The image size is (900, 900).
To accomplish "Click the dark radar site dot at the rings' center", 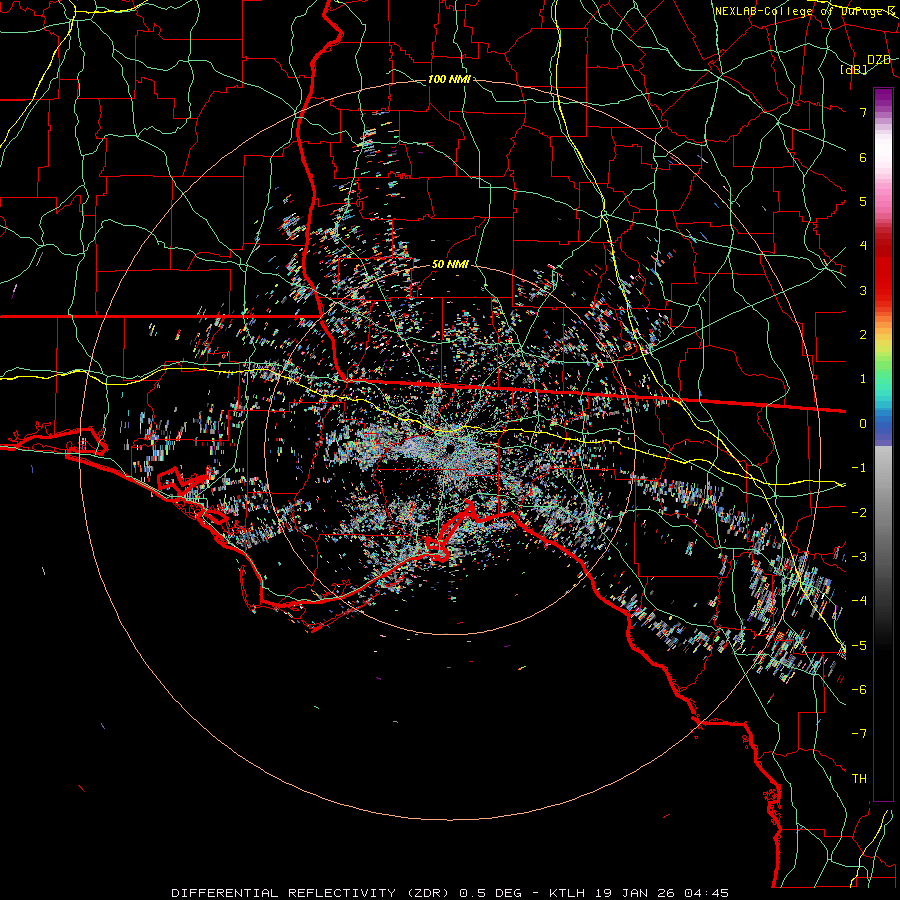I will point(449,448).
